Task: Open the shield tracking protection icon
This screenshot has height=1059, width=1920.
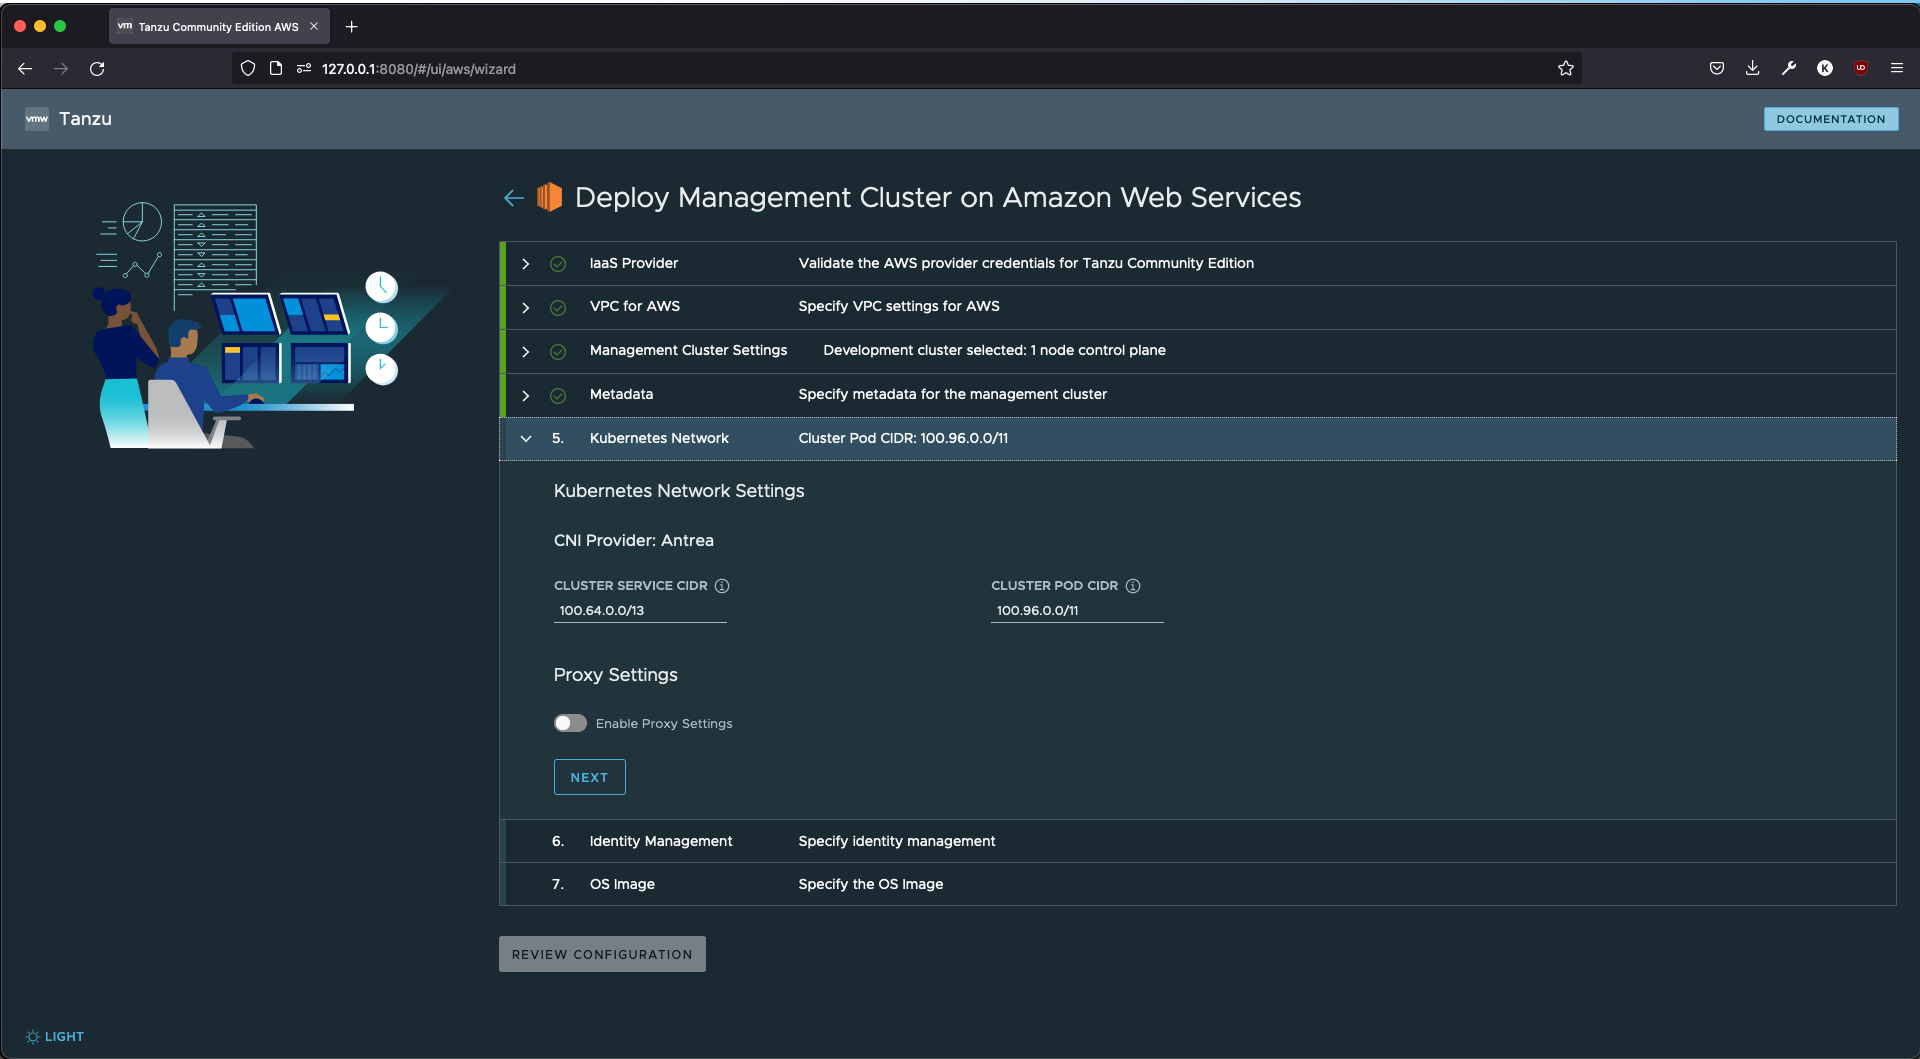Action: 248,69
